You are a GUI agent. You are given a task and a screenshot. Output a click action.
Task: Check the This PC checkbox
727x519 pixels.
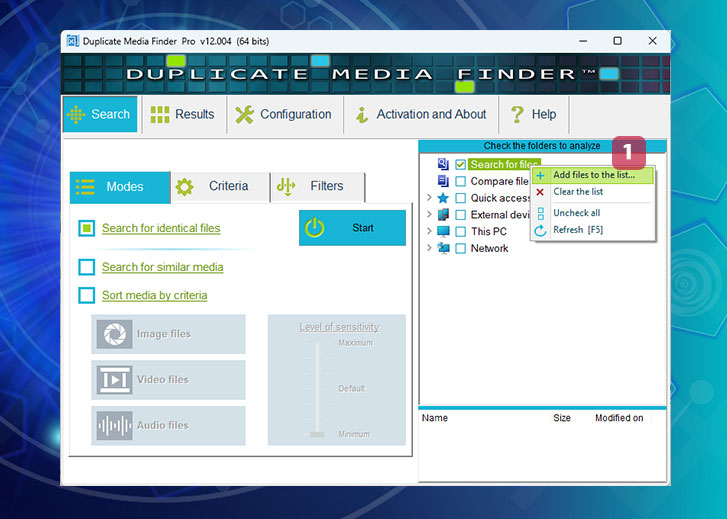pos(460,231)
